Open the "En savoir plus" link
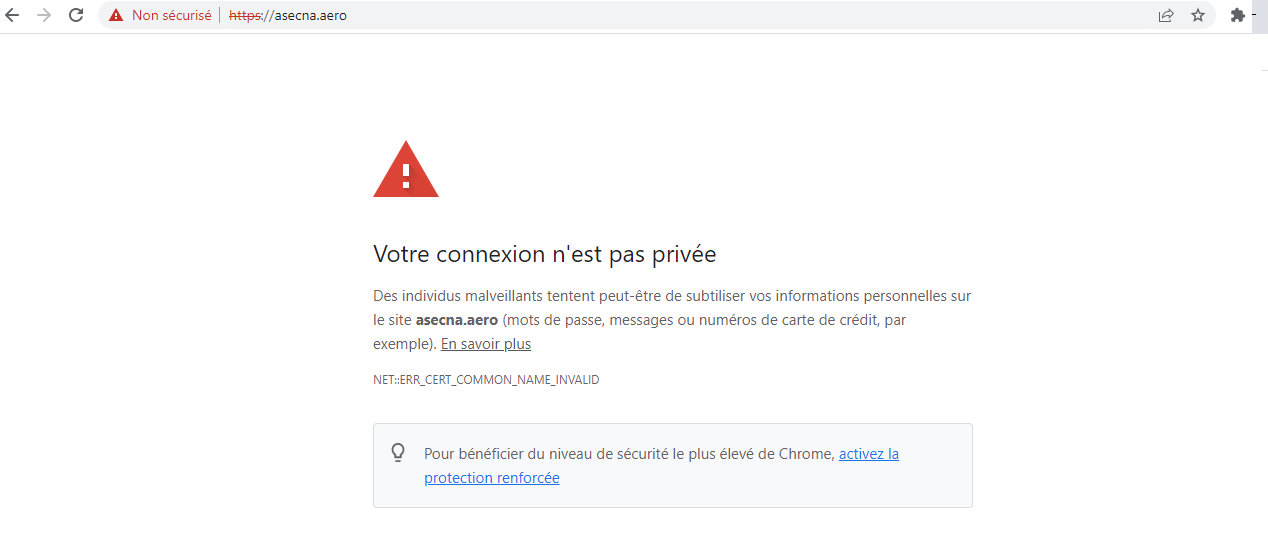 486,344
